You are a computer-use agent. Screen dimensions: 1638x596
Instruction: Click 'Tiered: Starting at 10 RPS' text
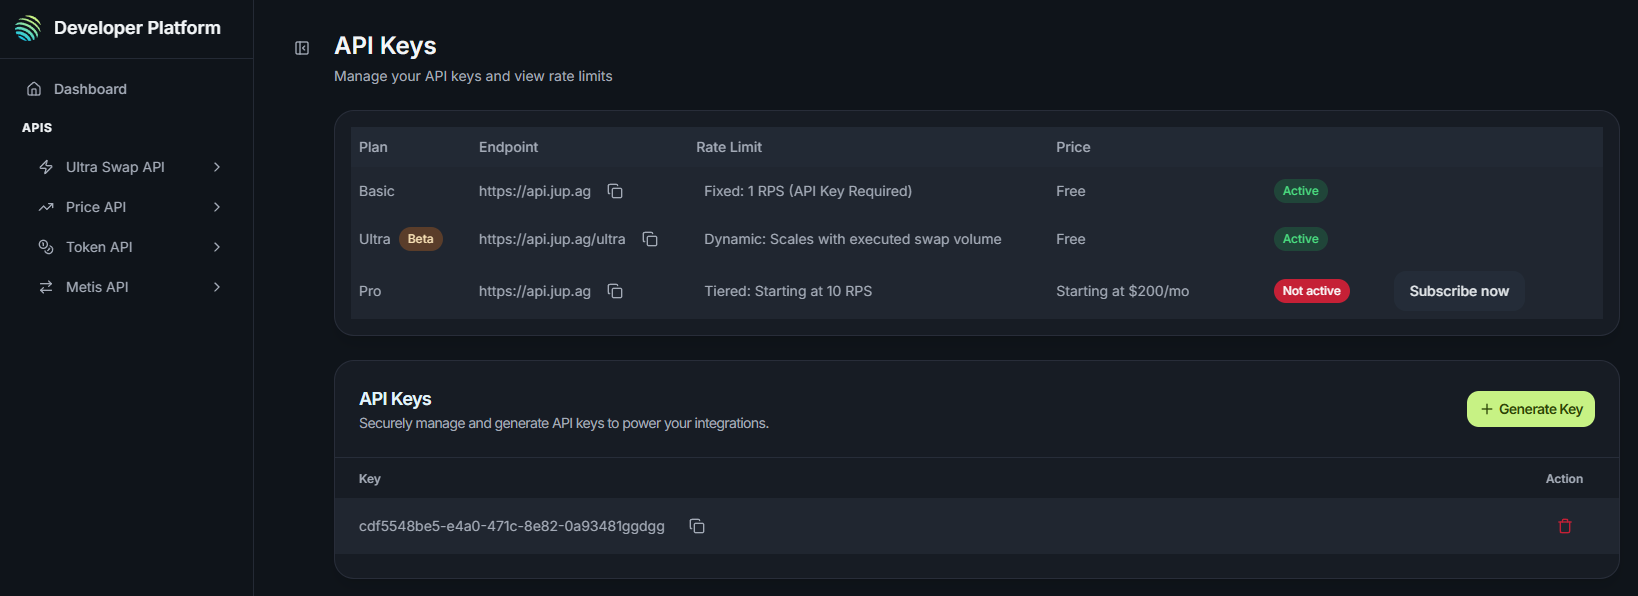(788, 291)
